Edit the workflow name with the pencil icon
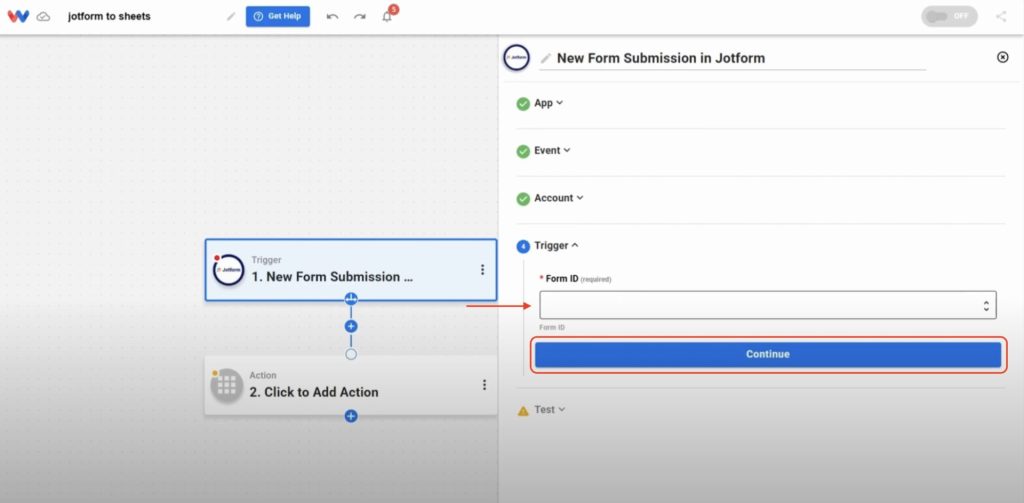The image size is (1024, 503). point(231,16)
